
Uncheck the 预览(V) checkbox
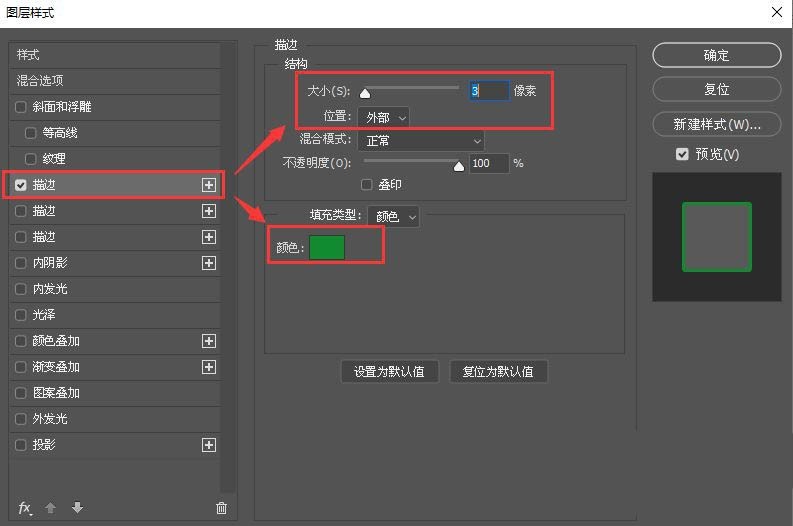[x=682, y=154]
